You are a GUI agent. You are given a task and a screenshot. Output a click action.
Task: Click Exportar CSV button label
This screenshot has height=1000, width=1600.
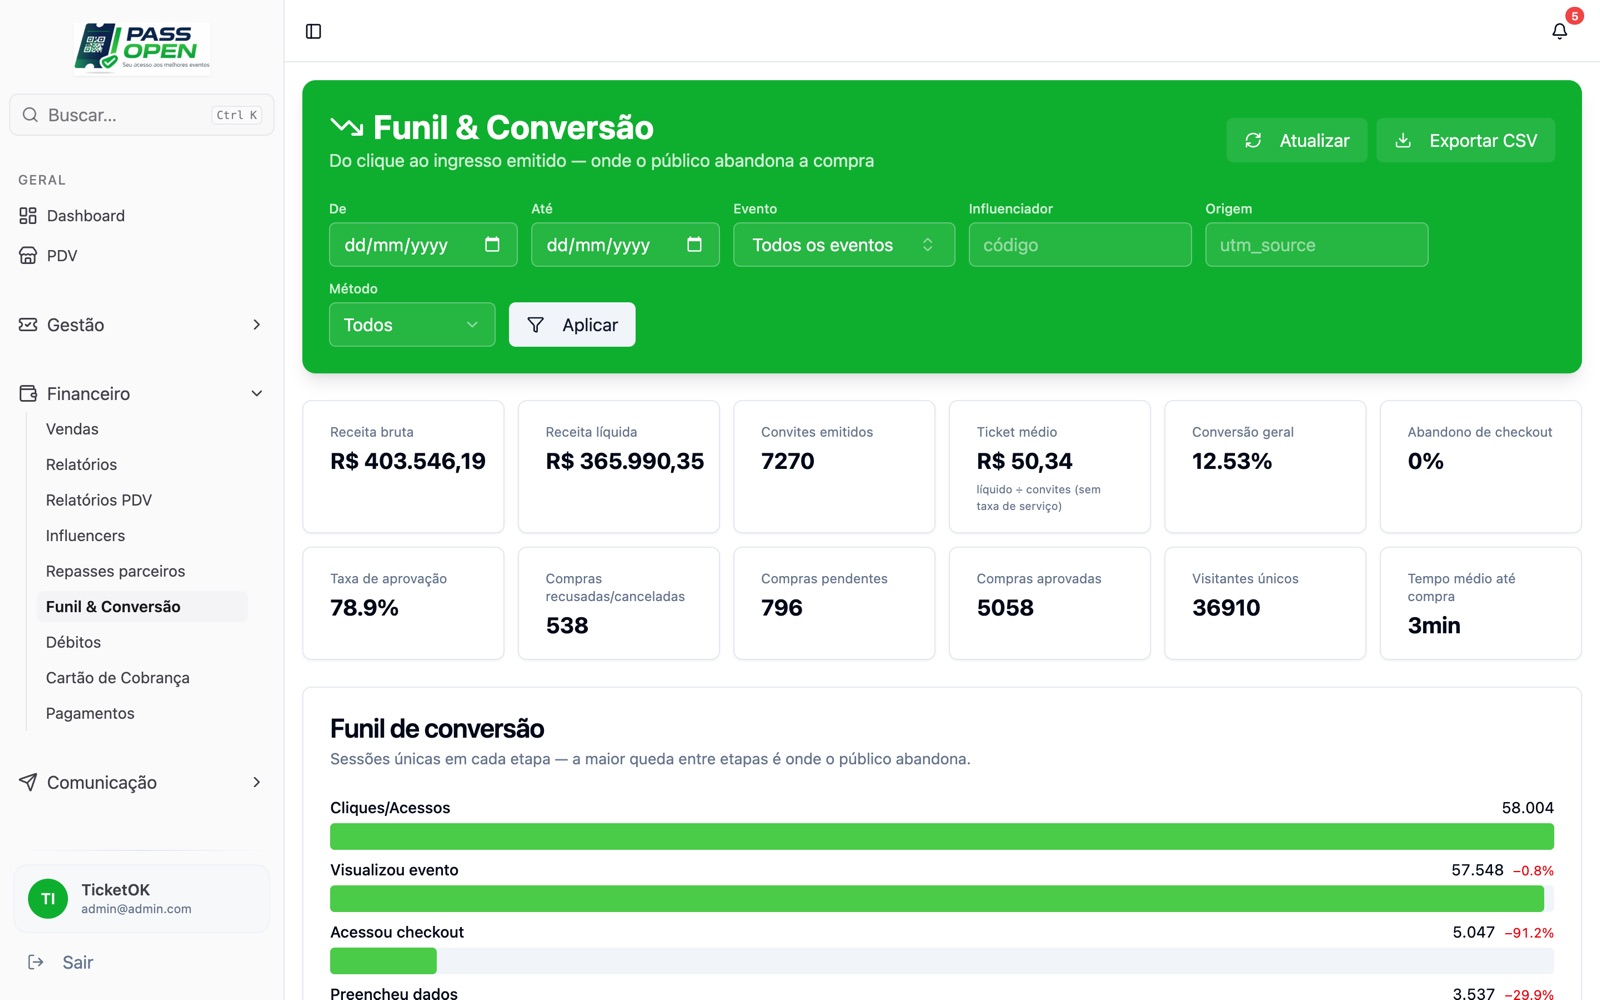1483,141
